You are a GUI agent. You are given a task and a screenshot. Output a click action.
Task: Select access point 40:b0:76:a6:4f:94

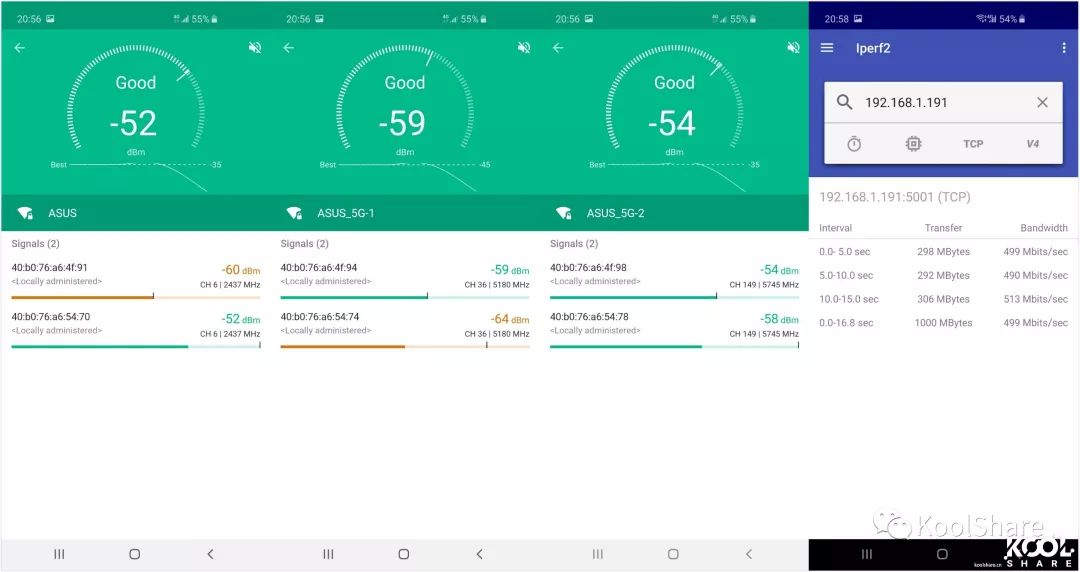tap(405, 280)
